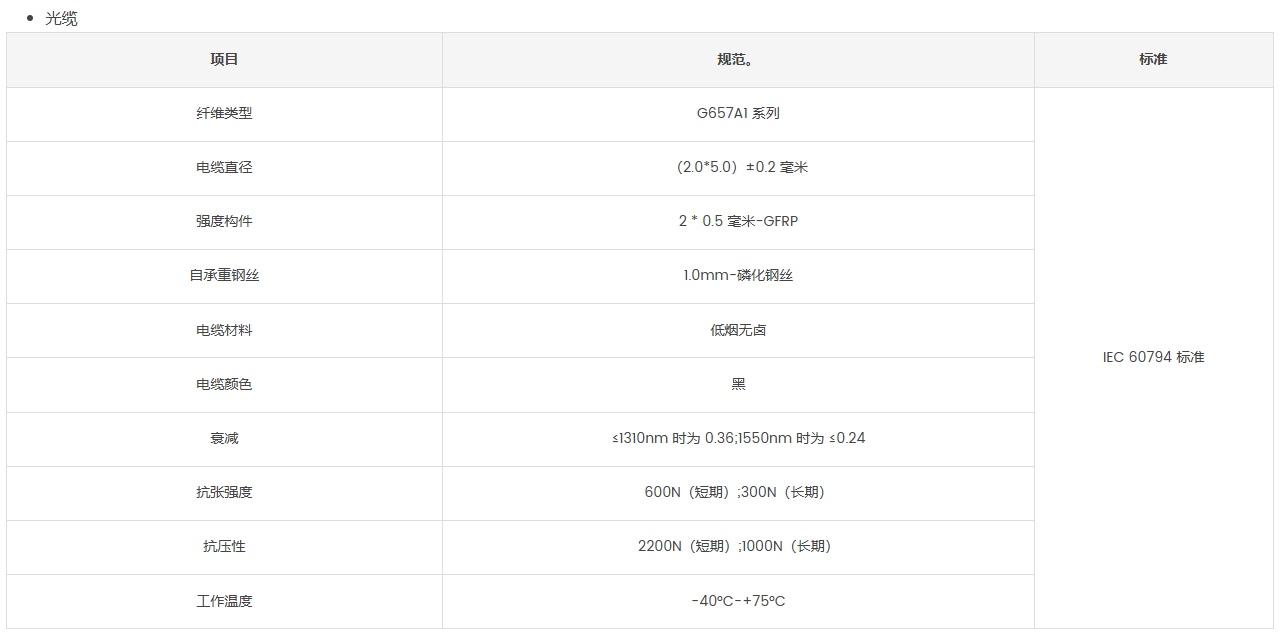The image size is (1282, 636).
Task: Click the 黑 color value cell
Action: [x=738, y=384]
